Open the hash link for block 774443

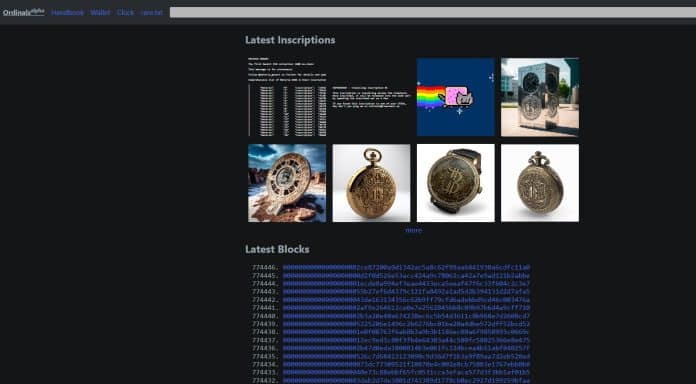click(x=407, y=292)
